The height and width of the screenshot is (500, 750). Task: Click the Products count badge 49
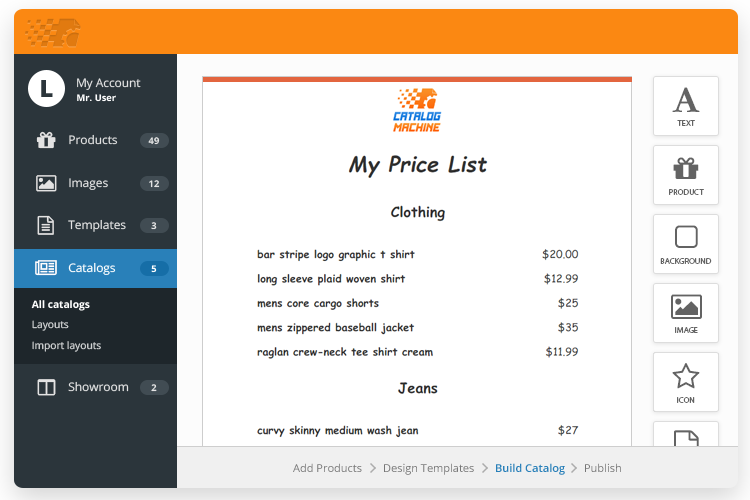click(154, 141)
